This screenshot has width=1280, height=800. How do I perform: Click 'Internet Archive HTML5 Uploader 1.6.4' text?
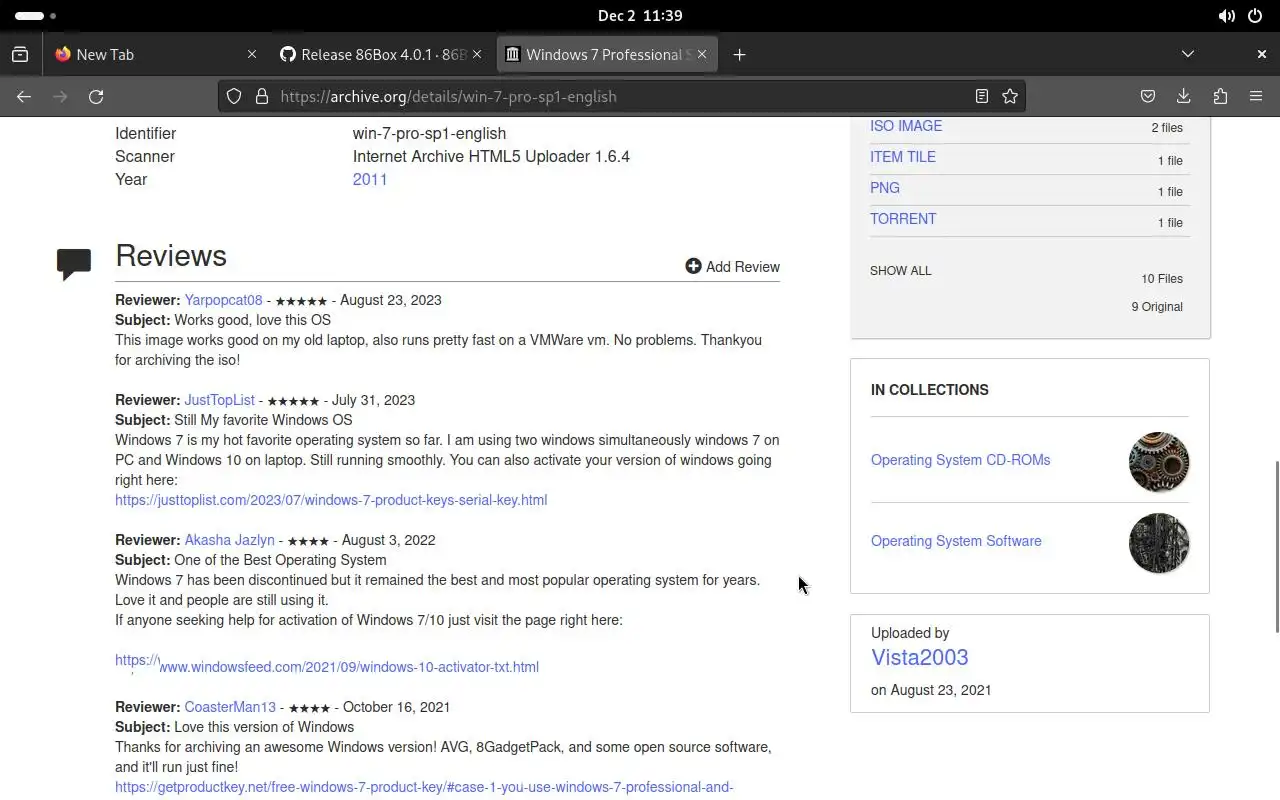tap(491, 156)
